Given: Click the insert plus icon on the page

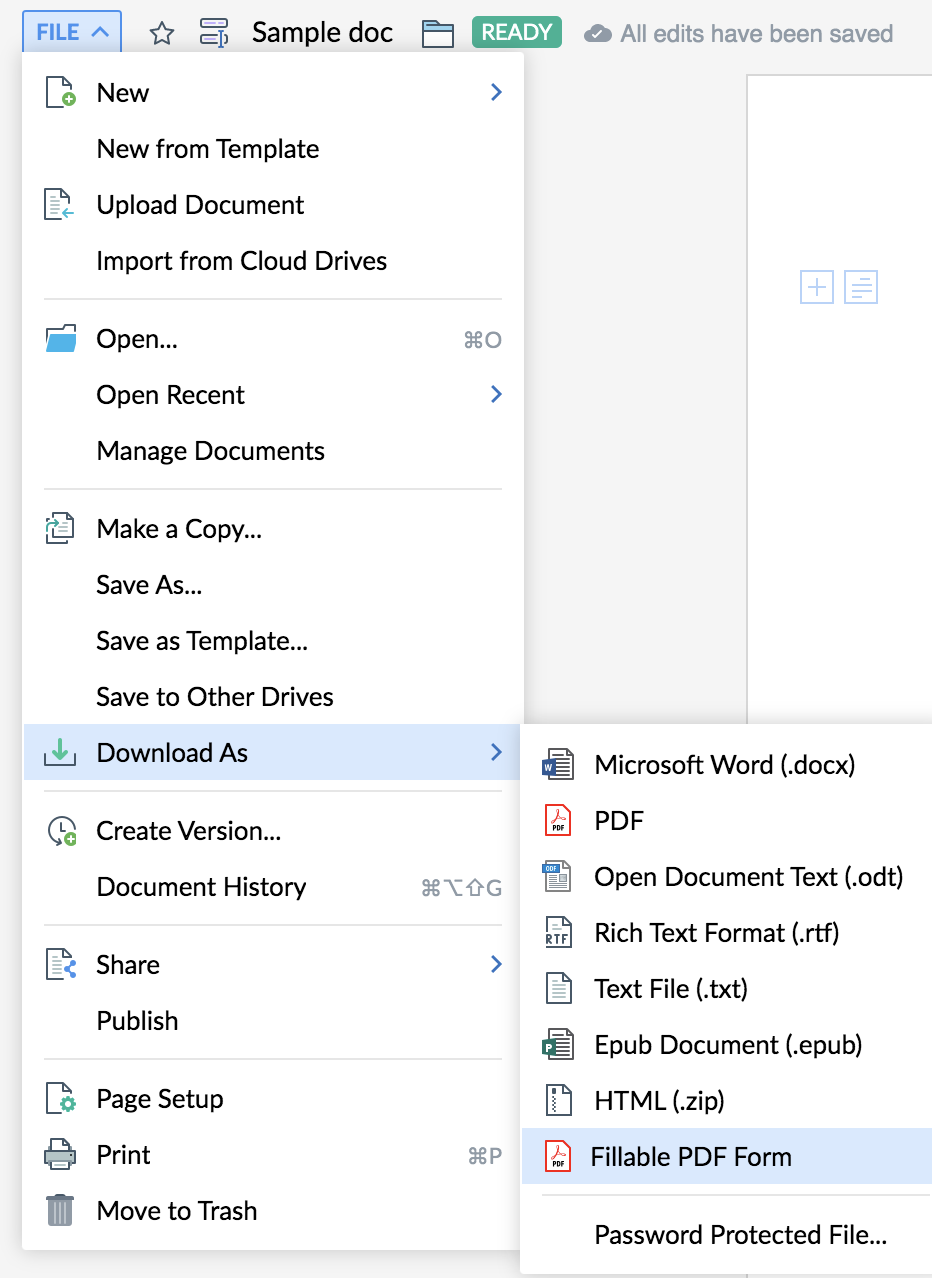Looking at the screenshot, I should (817, 287).
